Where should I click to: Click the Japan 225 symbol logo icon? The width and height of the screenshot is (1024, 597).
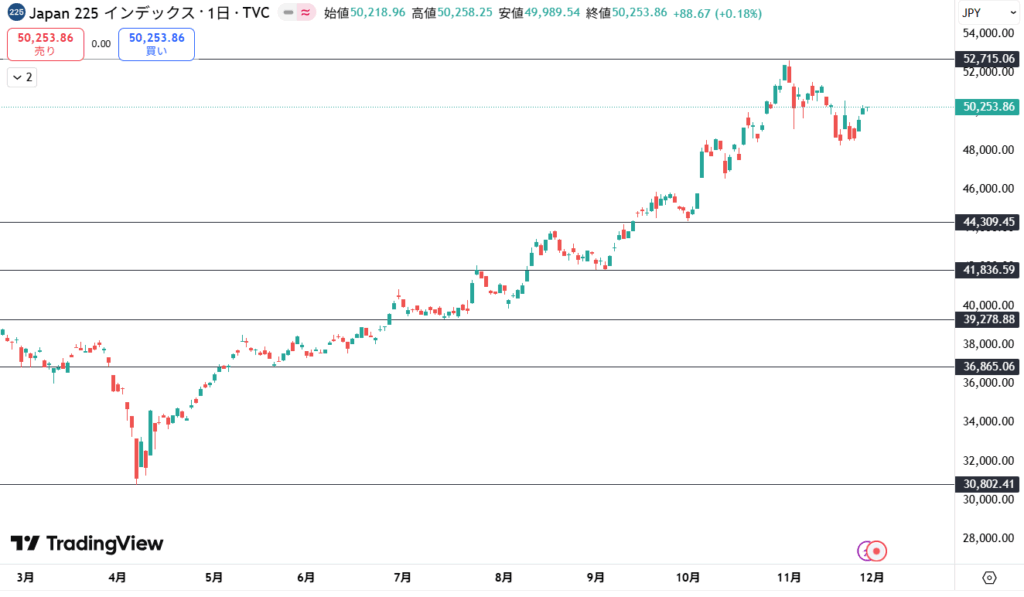coord(16,13)
